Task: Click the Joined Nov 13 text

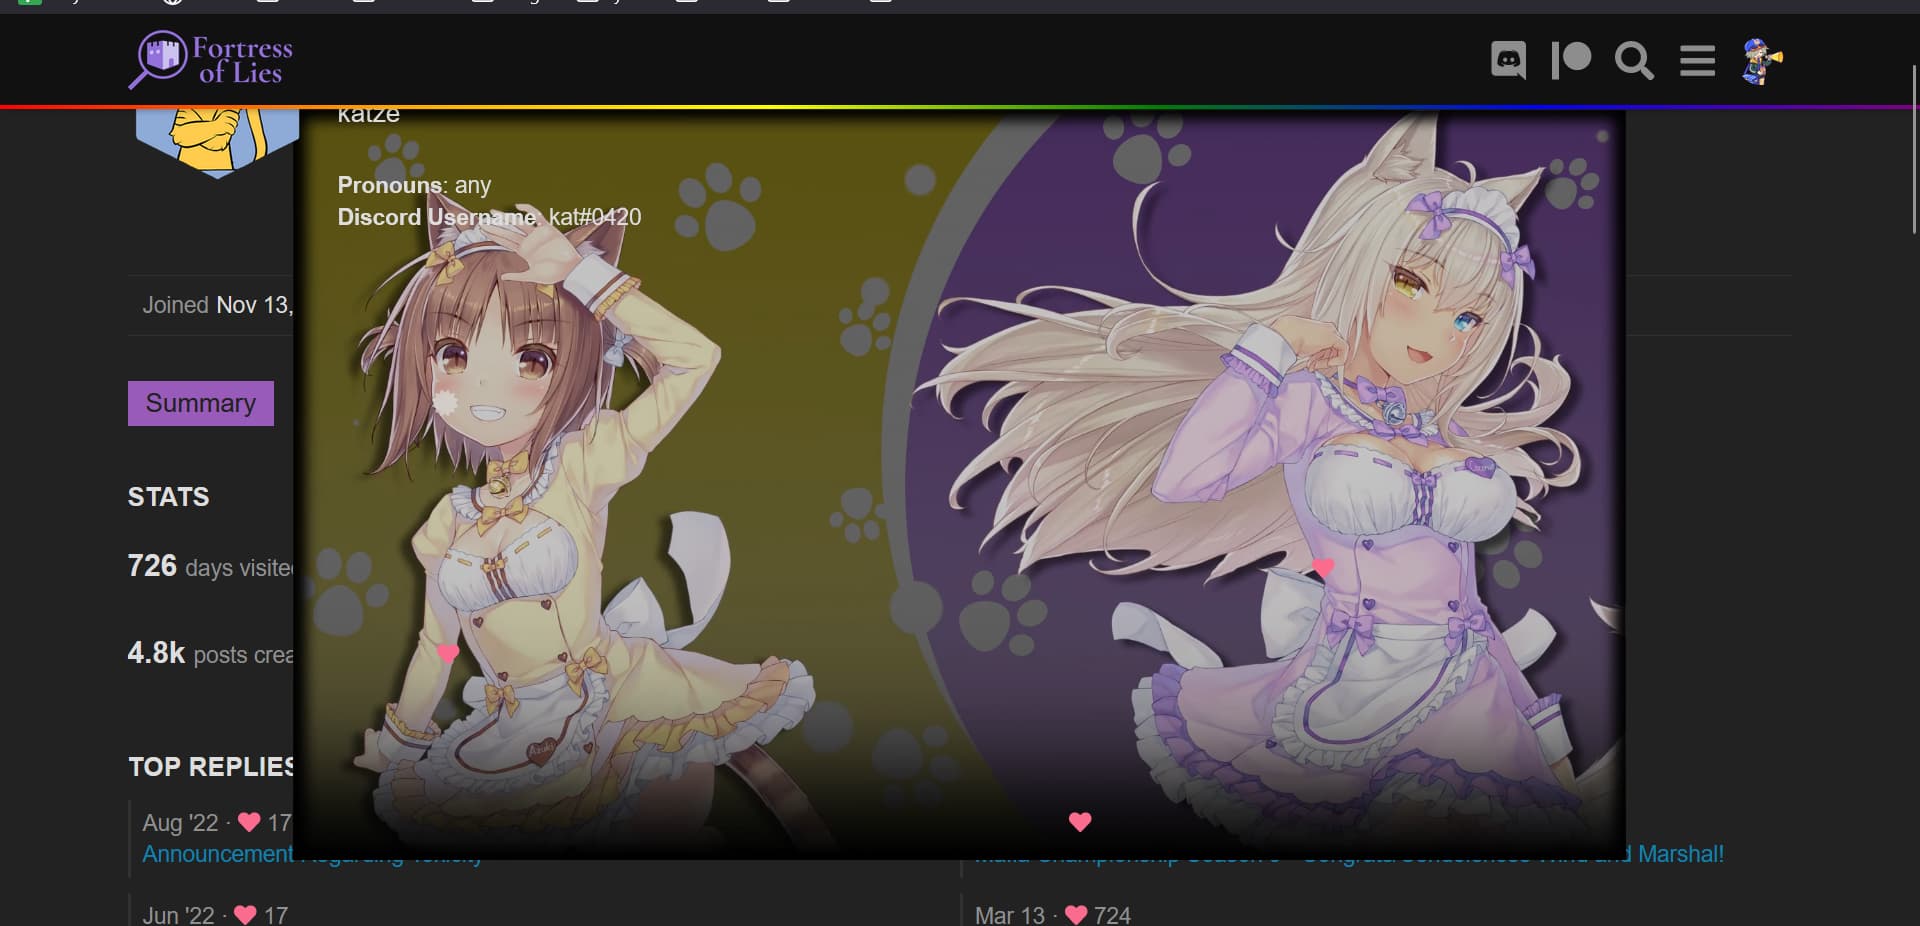Action: [217, 305]
